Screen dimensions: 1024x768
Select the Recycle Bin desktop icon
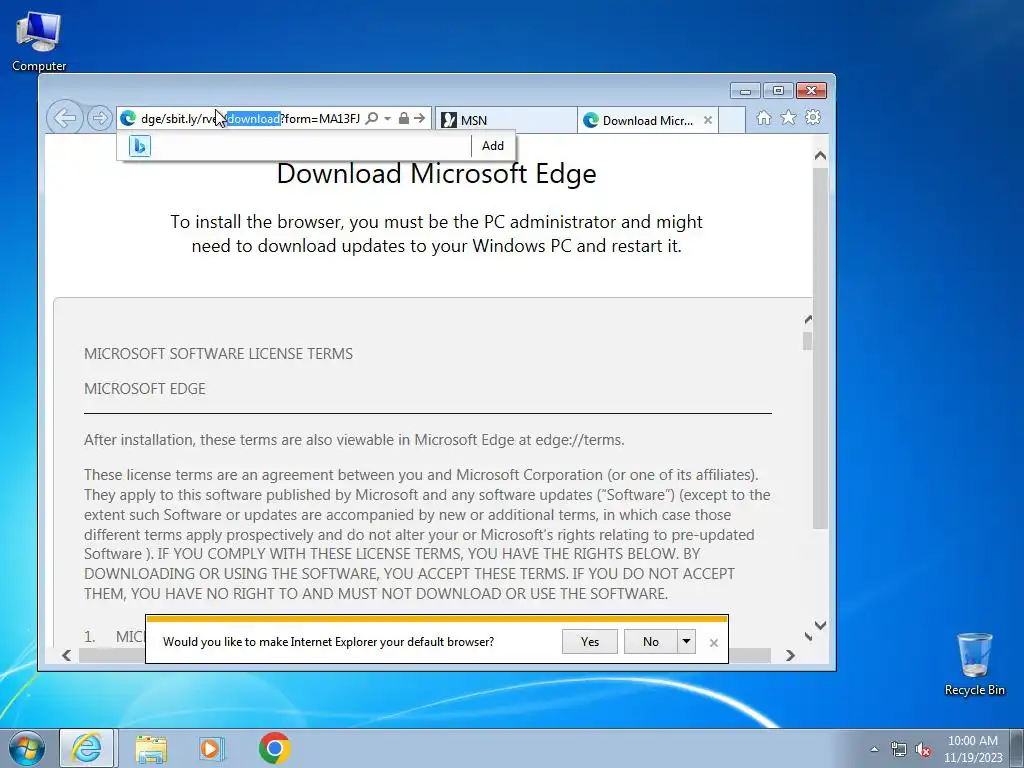974,664
